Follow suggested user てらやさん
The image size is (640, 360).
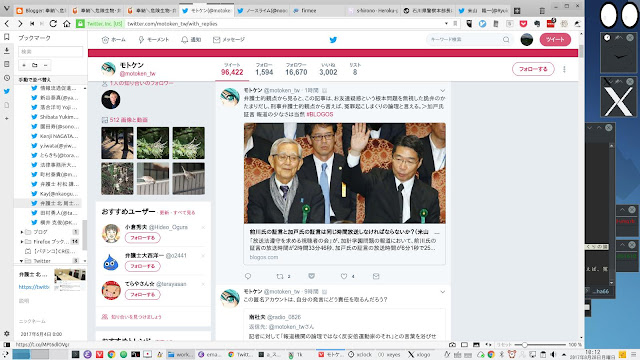pyautogui.click(x=142, y=295)
